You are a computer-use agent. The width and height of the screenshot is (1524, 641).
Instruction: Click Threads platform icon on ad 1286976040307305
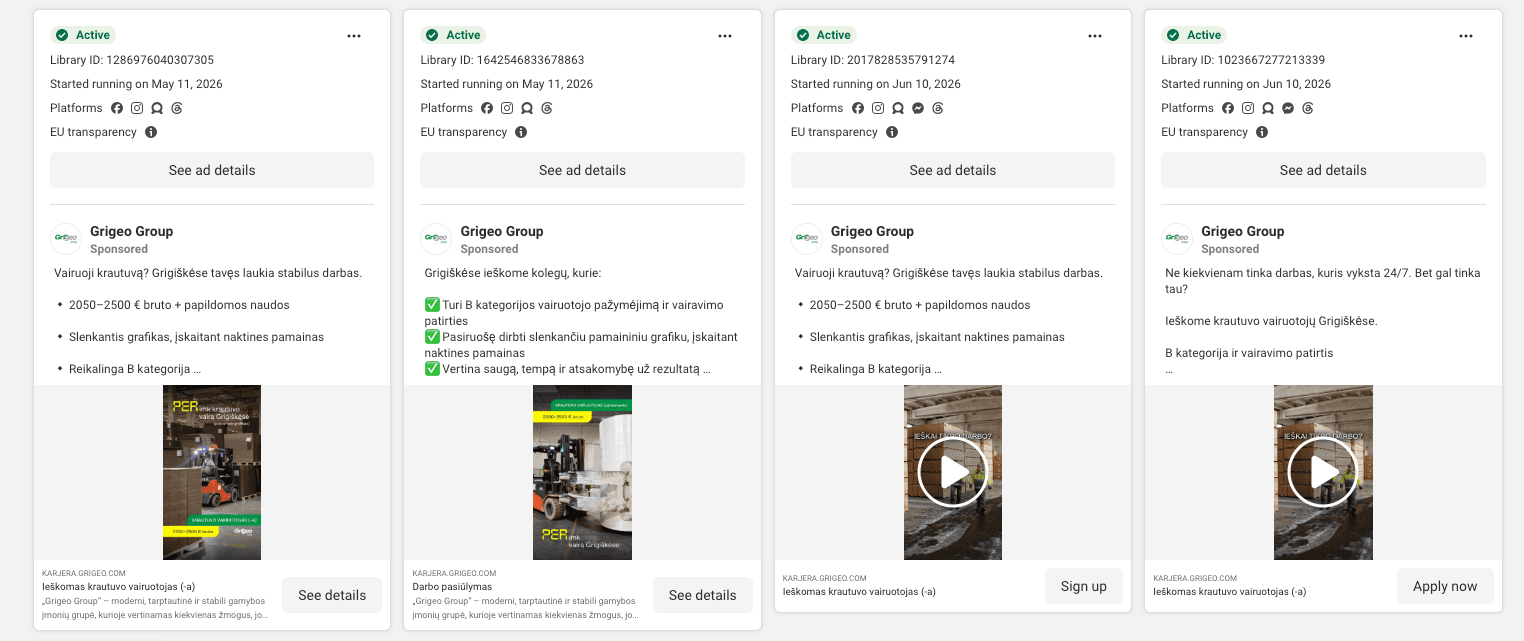177,108
